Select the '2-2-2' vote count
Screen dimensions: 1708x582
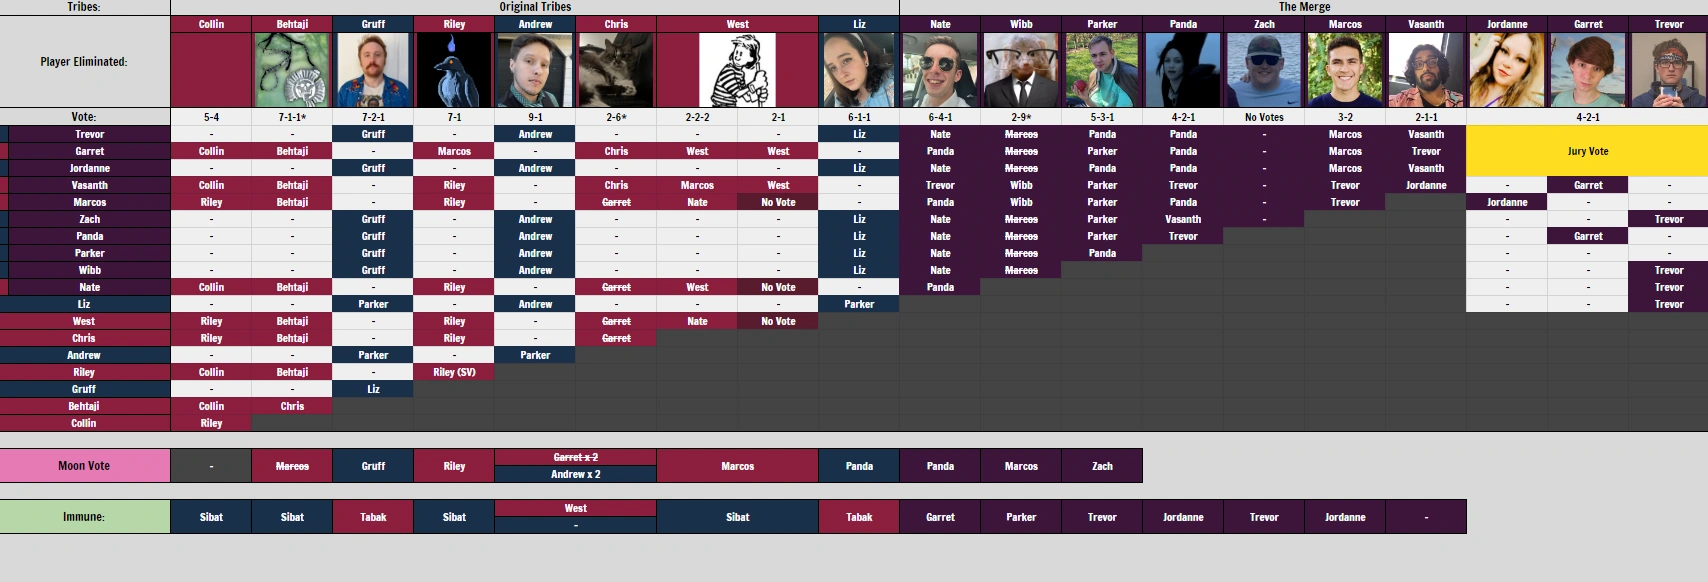click(697, 117)
